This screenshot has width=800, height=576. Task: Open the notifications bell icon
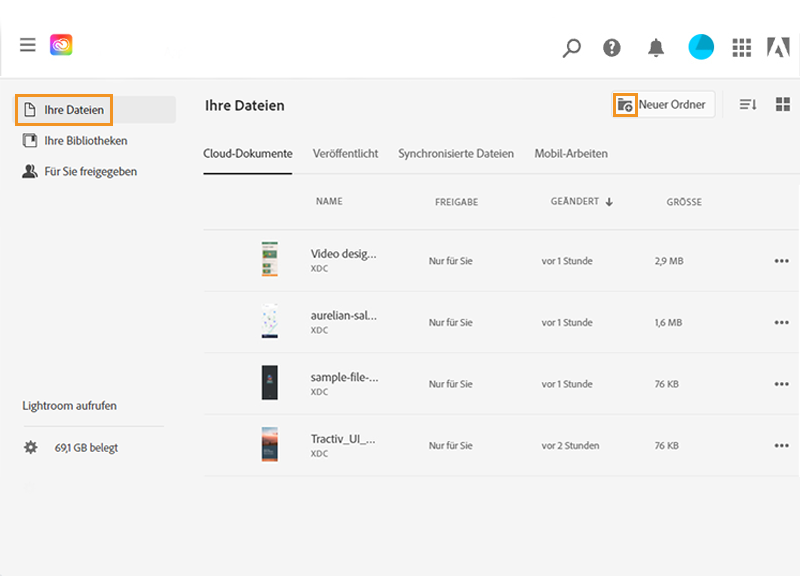(657, 46)
